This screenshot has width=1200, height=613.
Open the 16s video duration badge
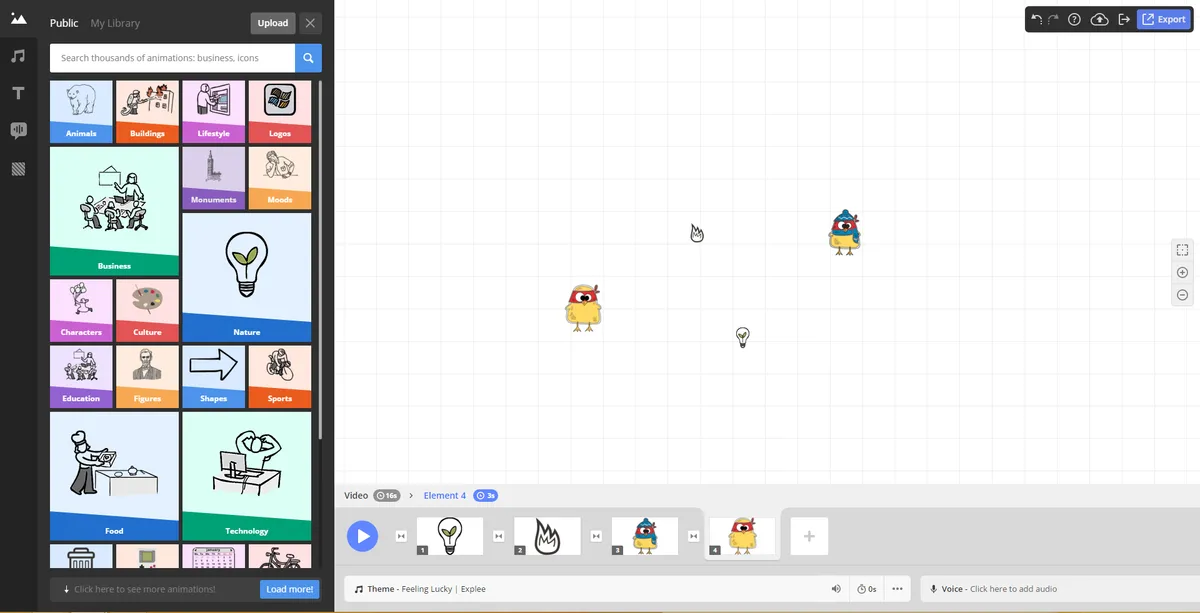(x=387, y=495)
